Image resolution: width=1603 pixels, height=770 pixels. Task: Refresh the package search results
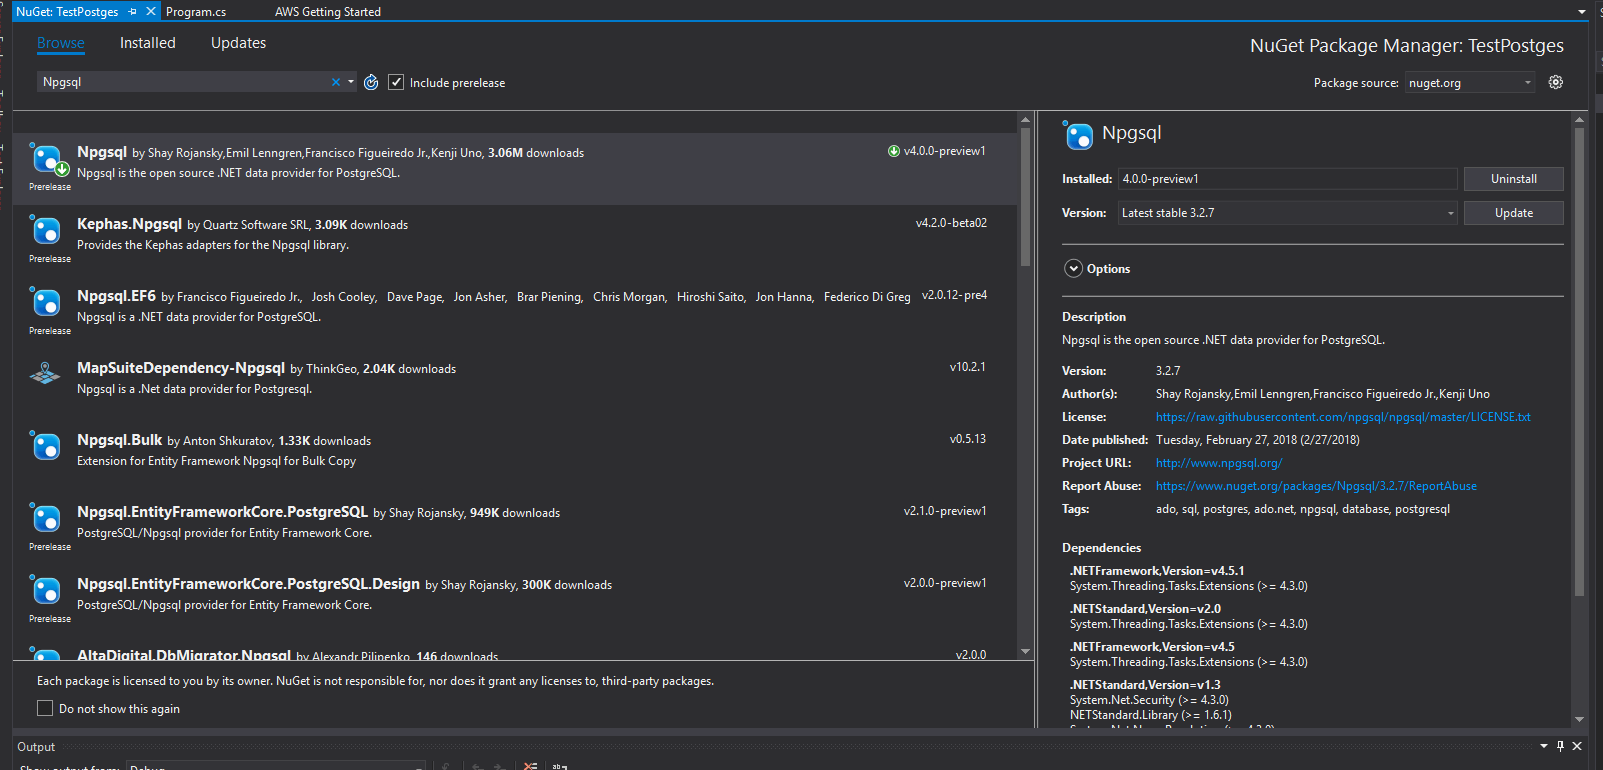click(371, 82)
